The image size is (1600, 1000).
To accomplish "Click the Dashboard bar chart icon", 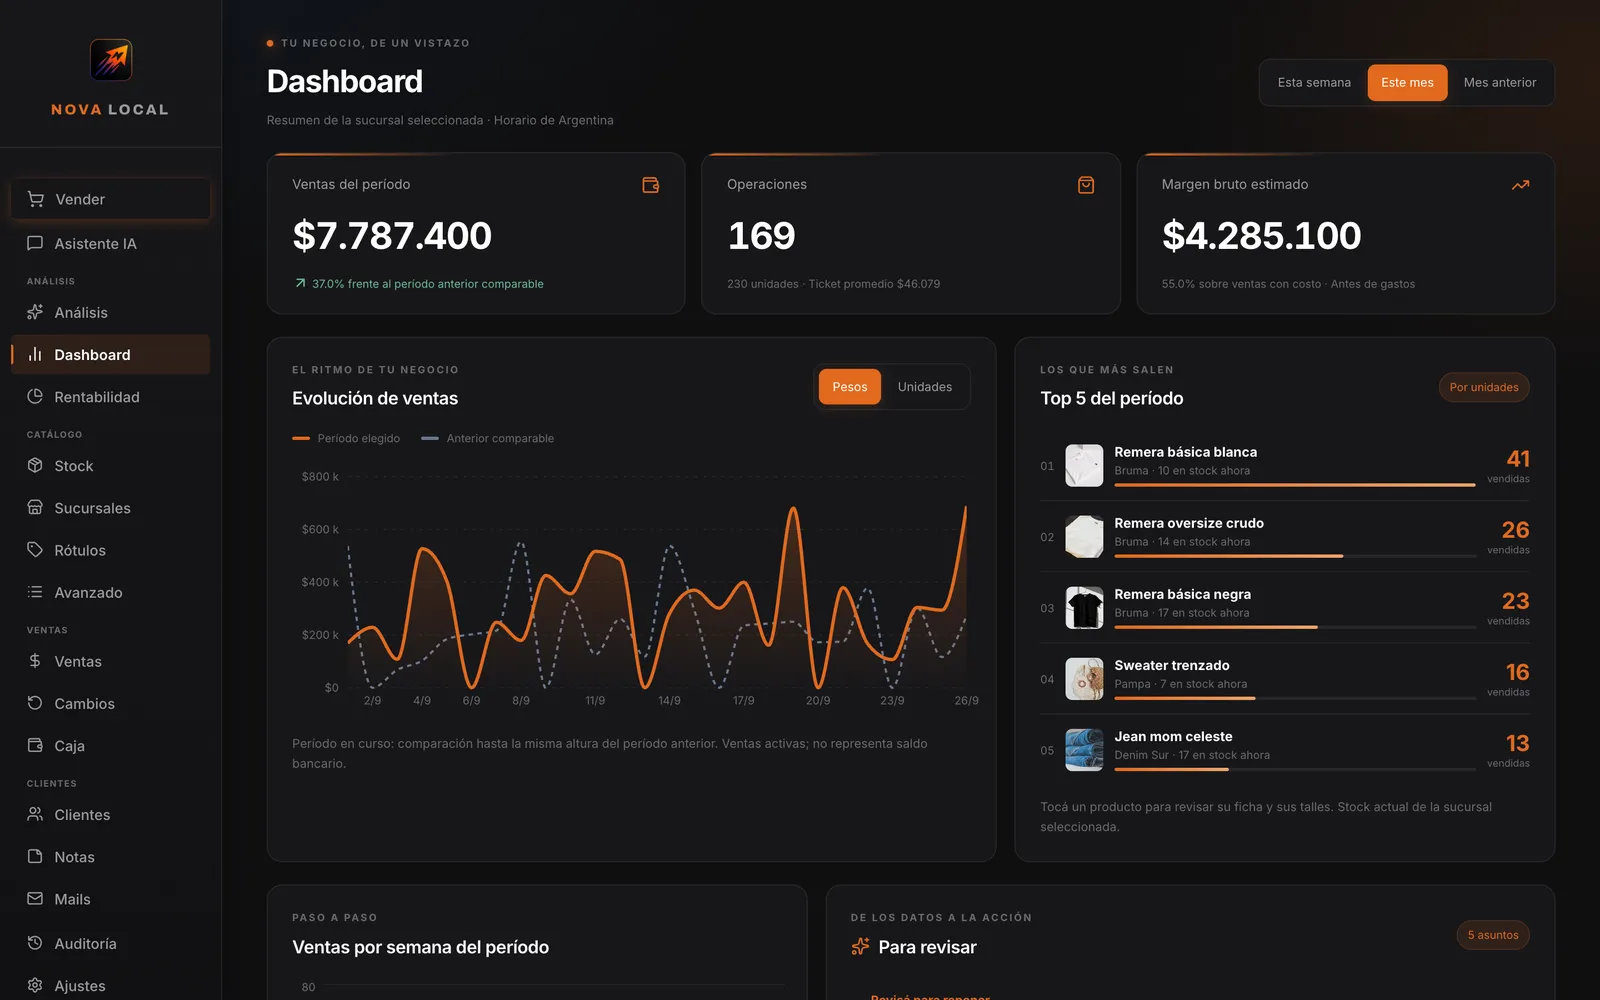I will click(x=35, y=354).
